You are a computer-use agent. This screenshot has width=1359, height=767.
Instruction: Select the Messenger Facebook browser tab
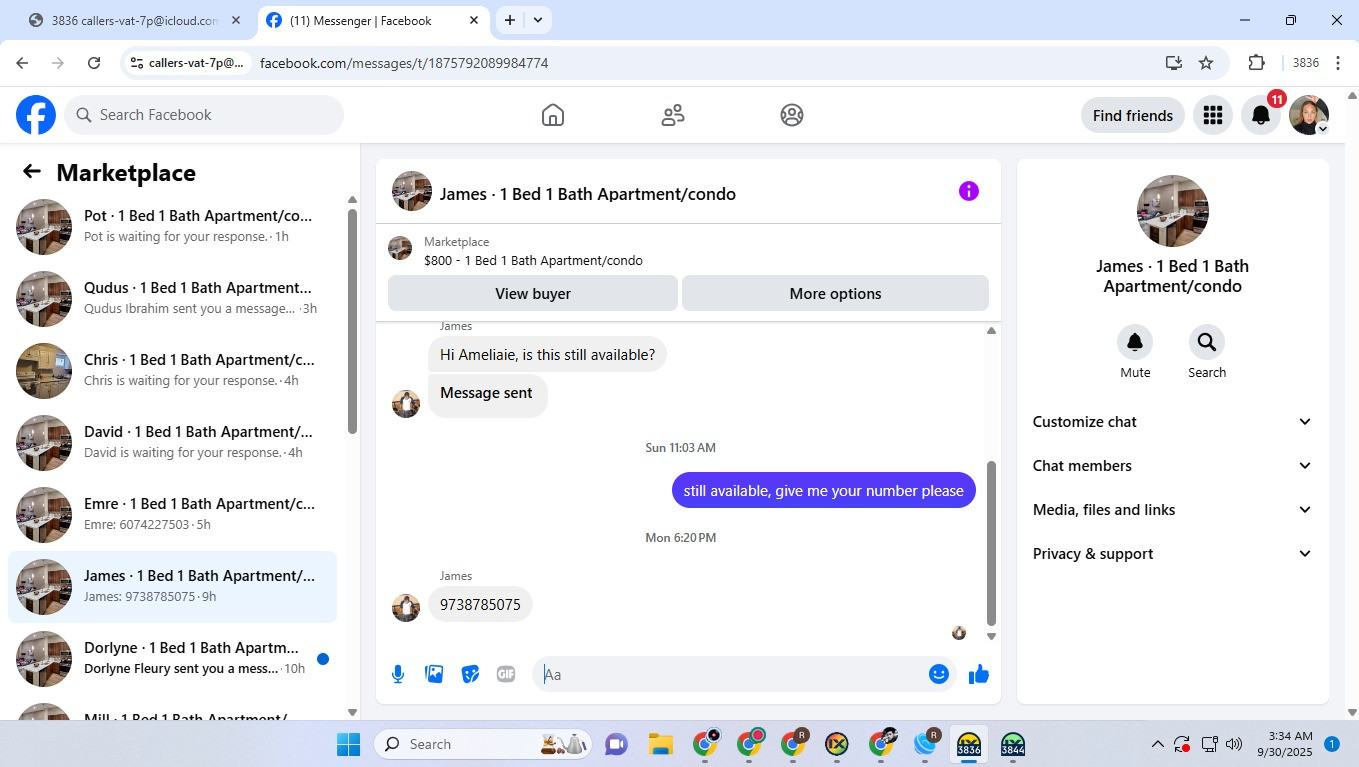[x=371, y=20]
